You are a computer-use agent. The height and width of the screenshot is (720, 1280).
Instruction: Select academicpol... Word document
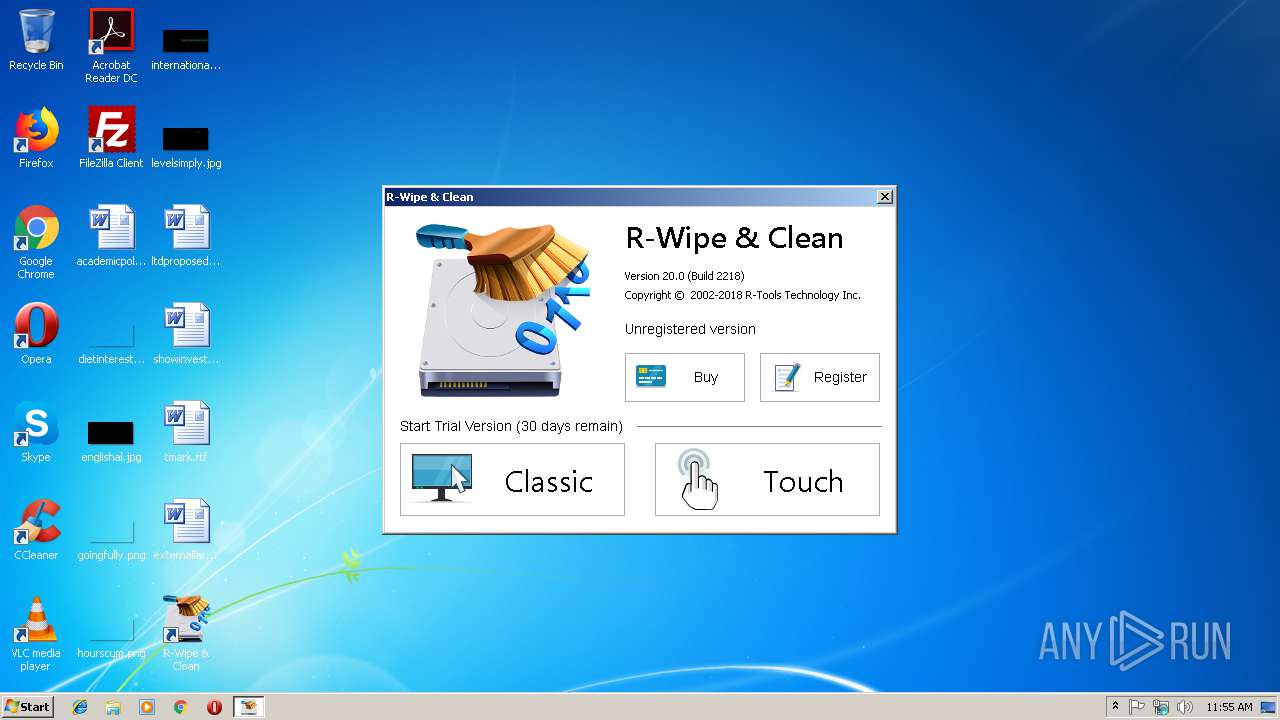point(111,236)
